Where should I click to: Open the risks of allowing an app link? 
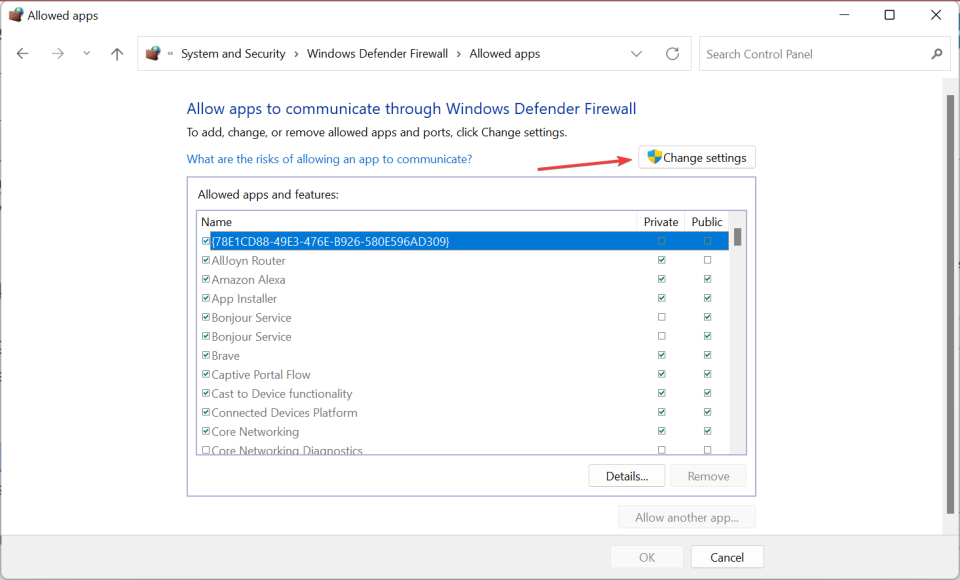coord(329,159)
